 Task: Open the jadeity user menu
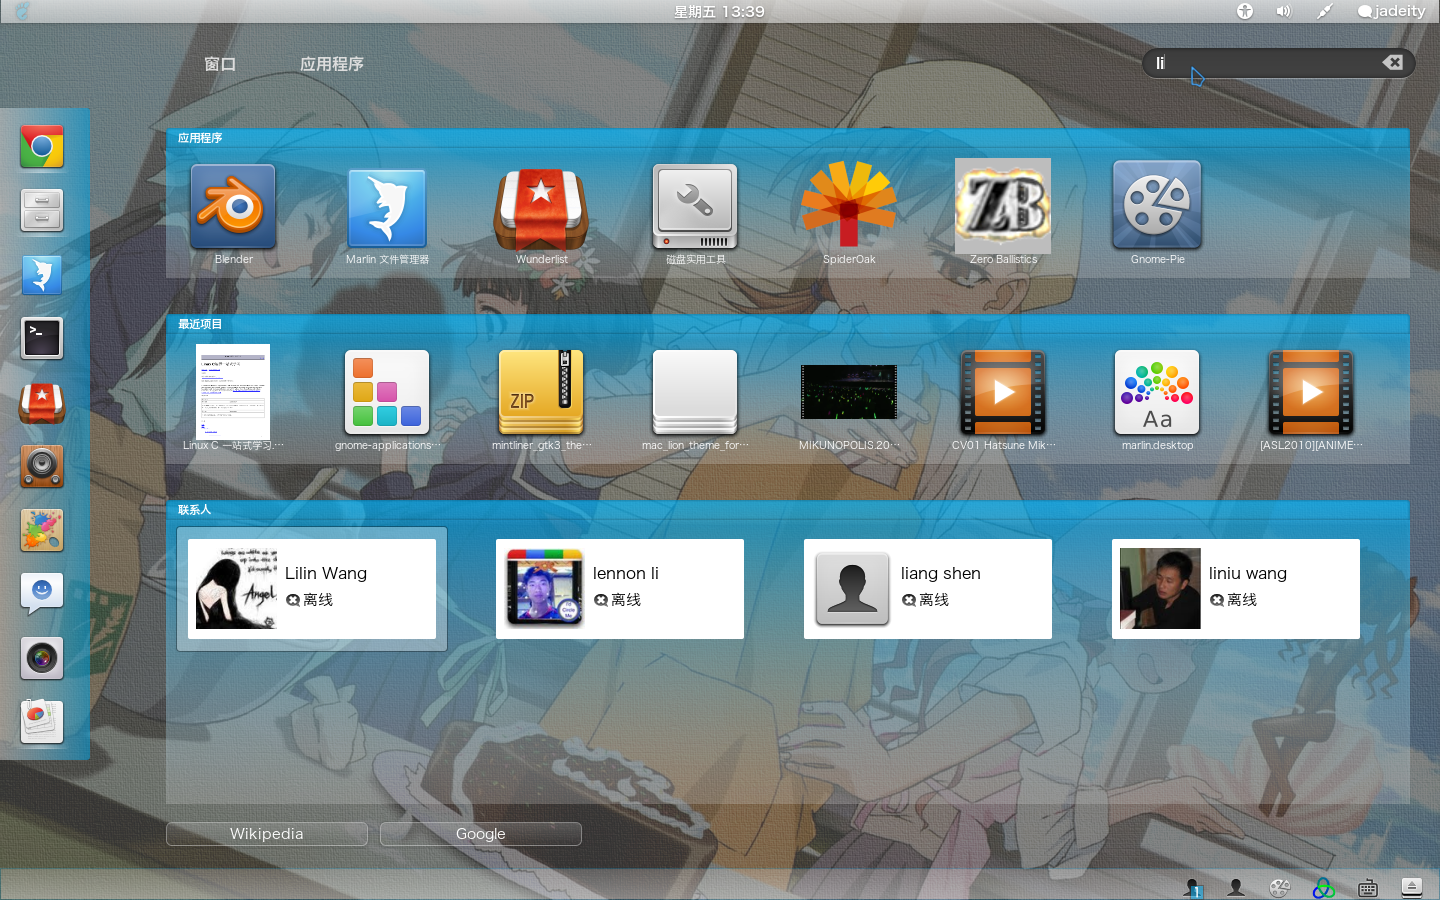pos(1391,11)
